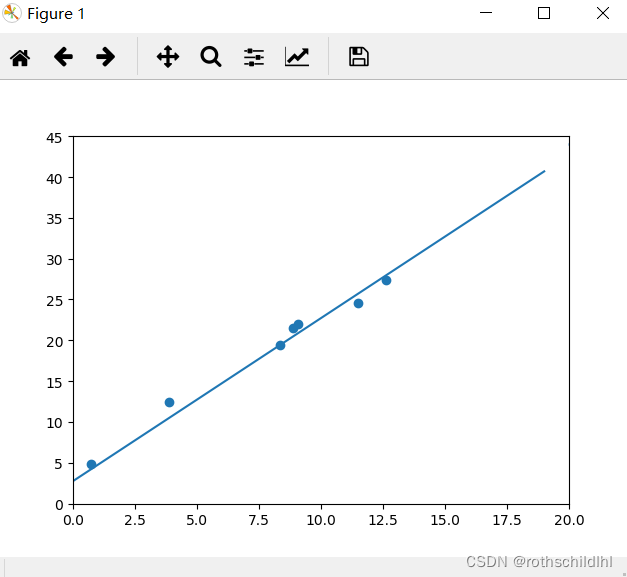Screen dimensions: 627x577
Task: Click the scatter point near y value 12.5
Action: [x=169, y=402]
